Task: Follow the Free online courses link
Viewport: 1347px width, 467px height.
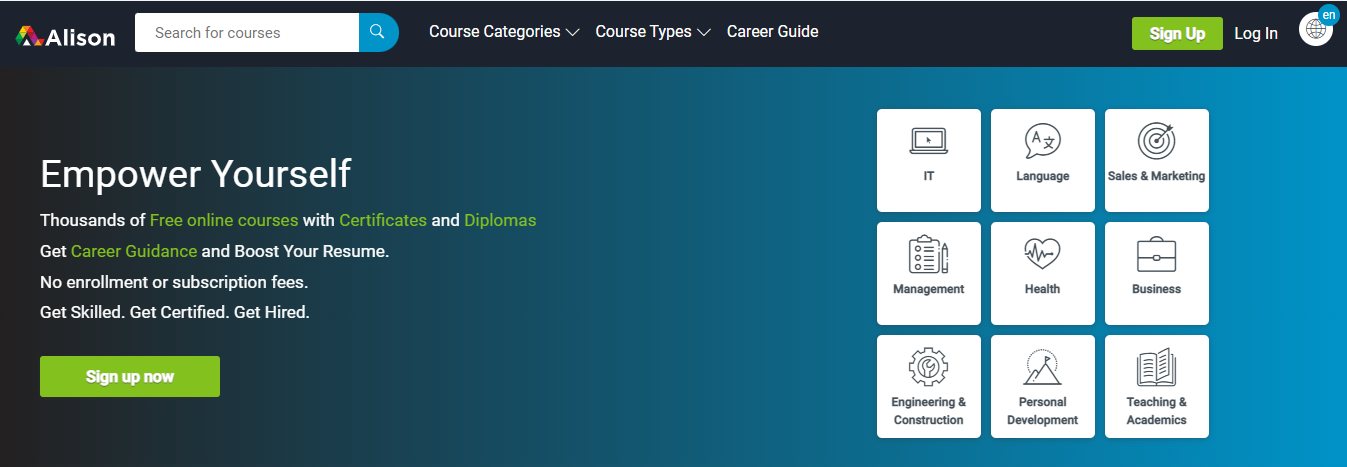Action: click(x=224, y=220)
